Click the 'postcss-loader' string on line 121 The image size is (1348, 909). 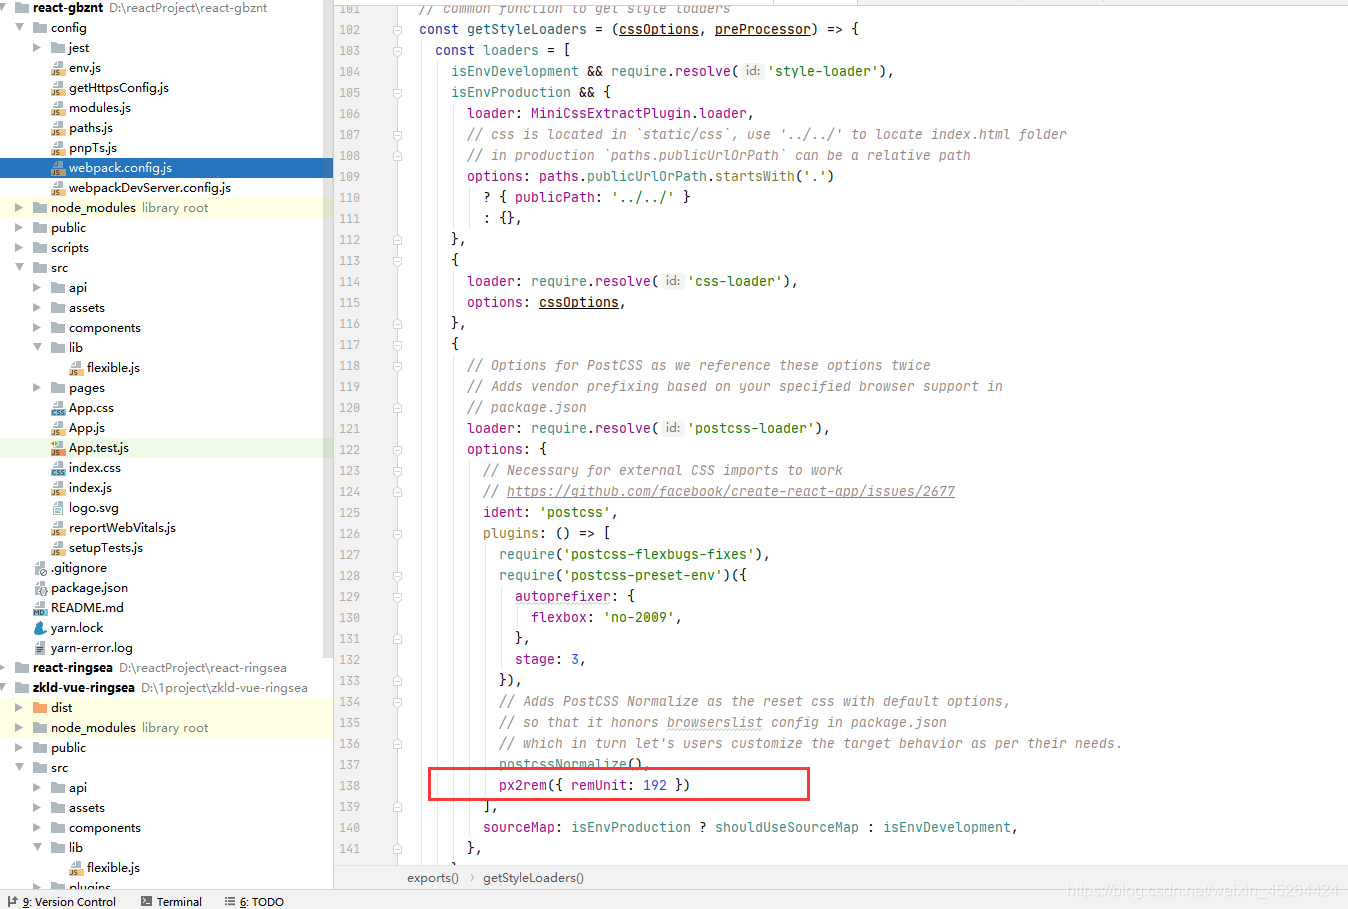(750, 429)
